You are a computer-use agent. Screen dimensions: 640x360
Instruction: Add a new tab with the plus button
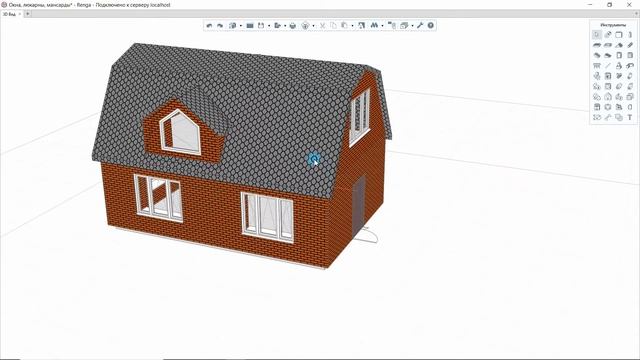[x=28, y=14]
